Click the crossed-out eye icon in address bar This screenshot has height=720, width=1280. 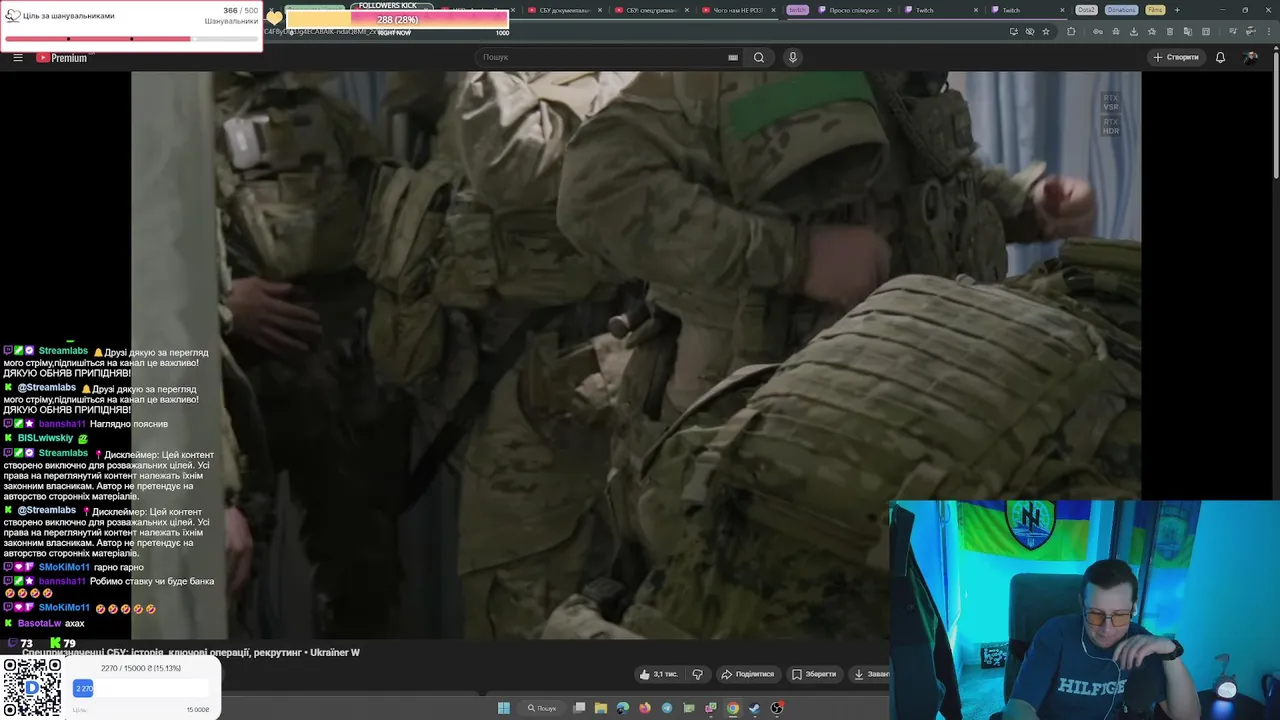[1029, 31]
